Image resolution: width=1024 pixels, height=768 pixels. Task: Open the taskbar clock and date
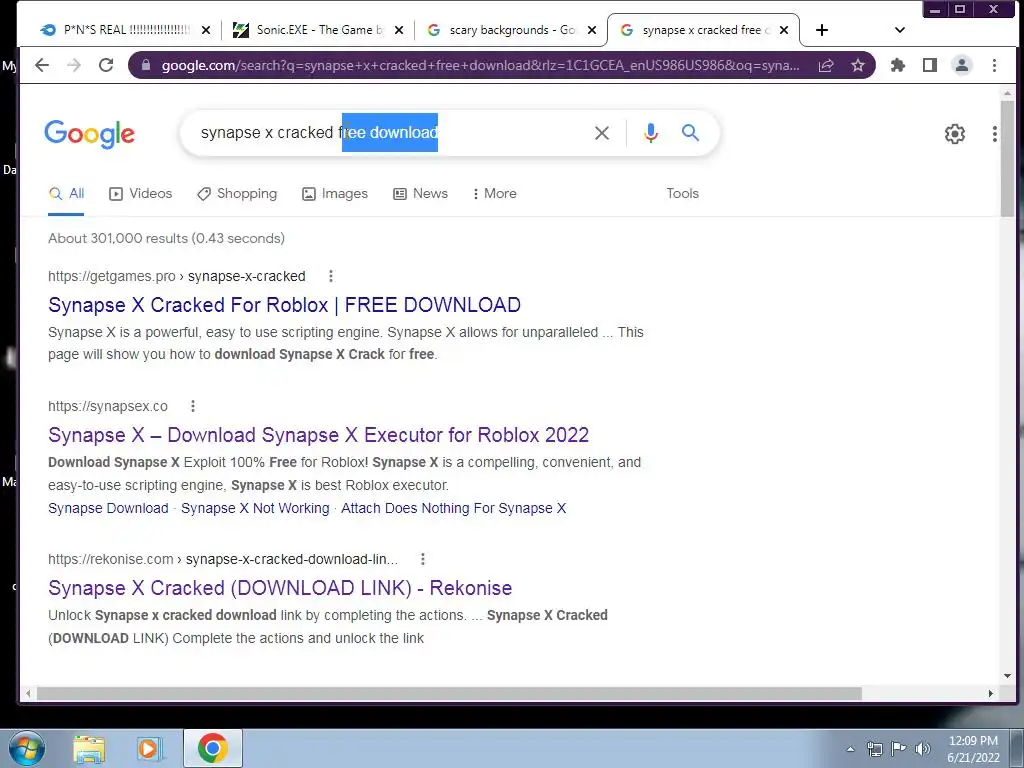[x=973, y=749]
